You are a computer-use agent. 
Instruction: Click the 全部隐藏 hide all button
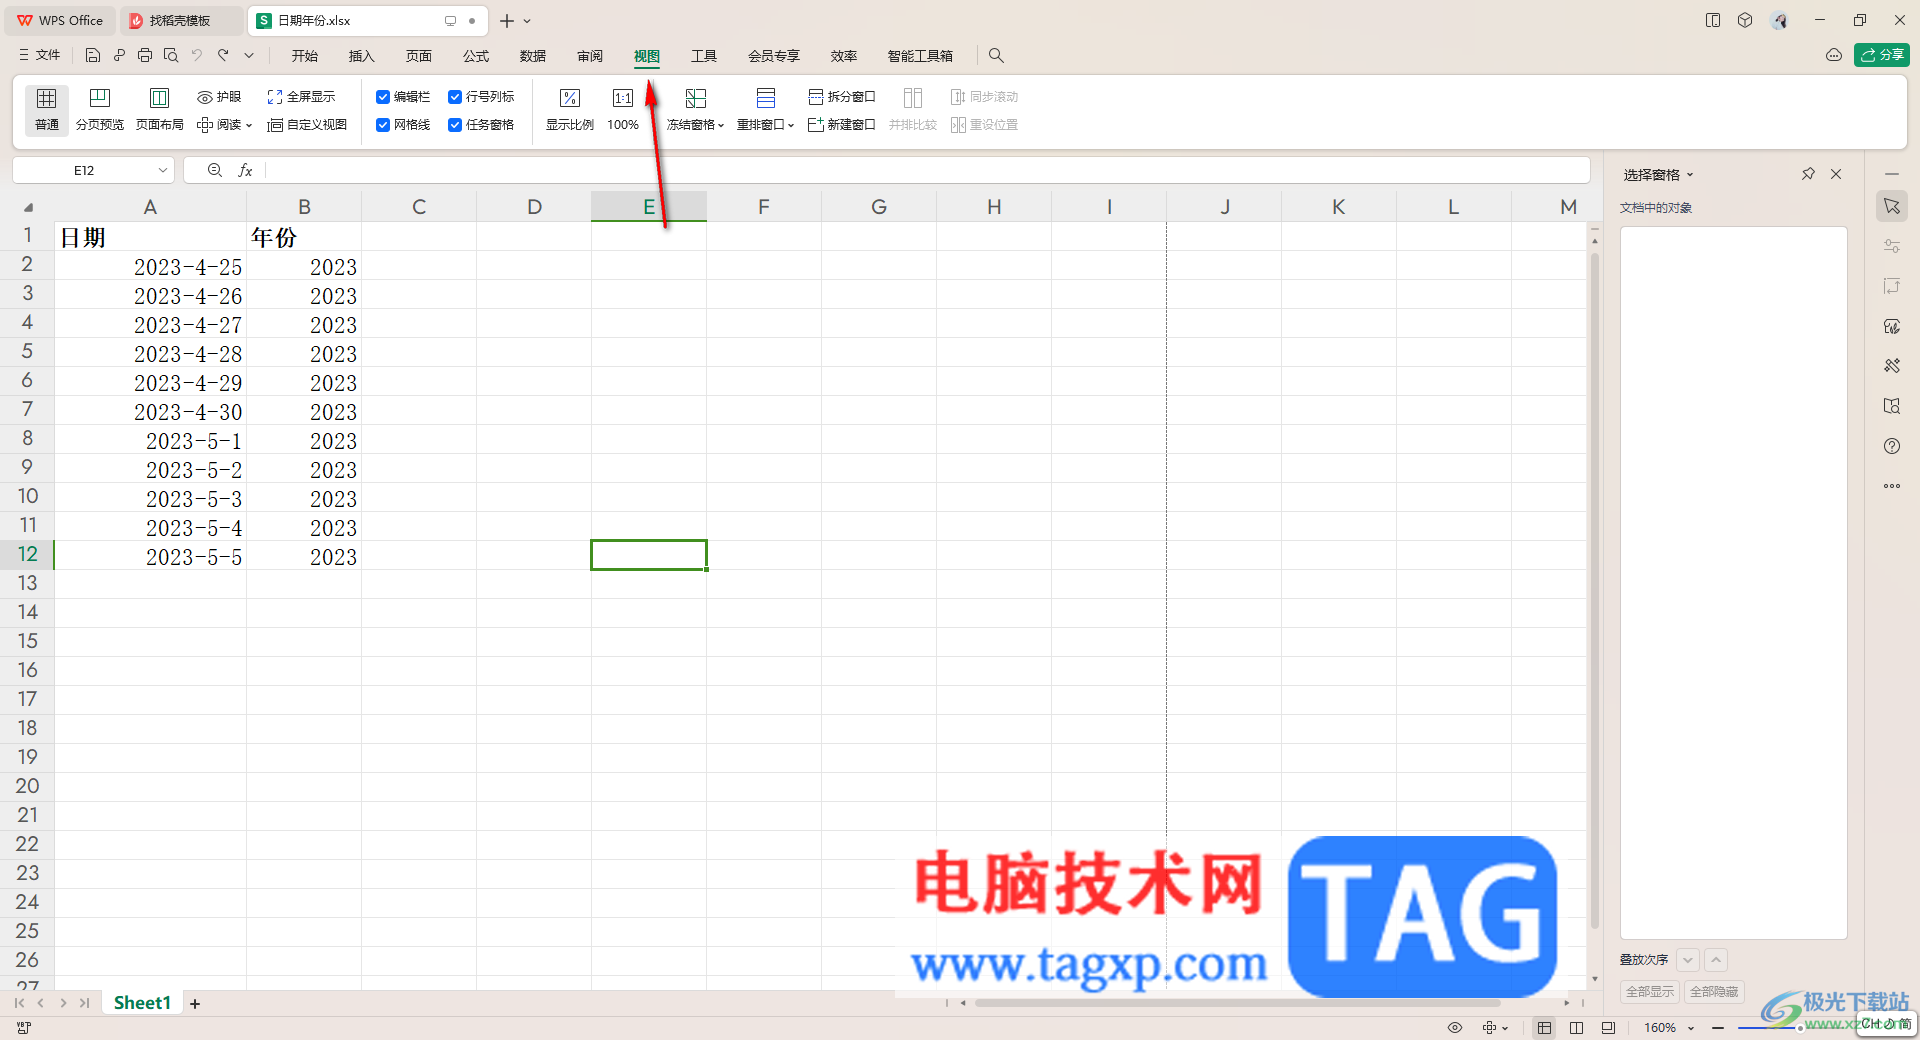(x=1714, y=992)
